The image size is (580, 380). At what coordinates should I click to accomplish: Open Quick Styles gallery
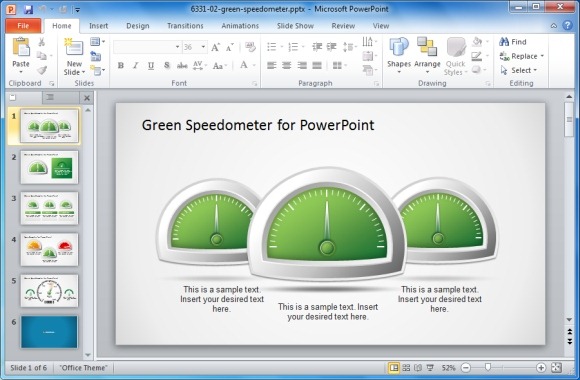[x=456, y=56]
